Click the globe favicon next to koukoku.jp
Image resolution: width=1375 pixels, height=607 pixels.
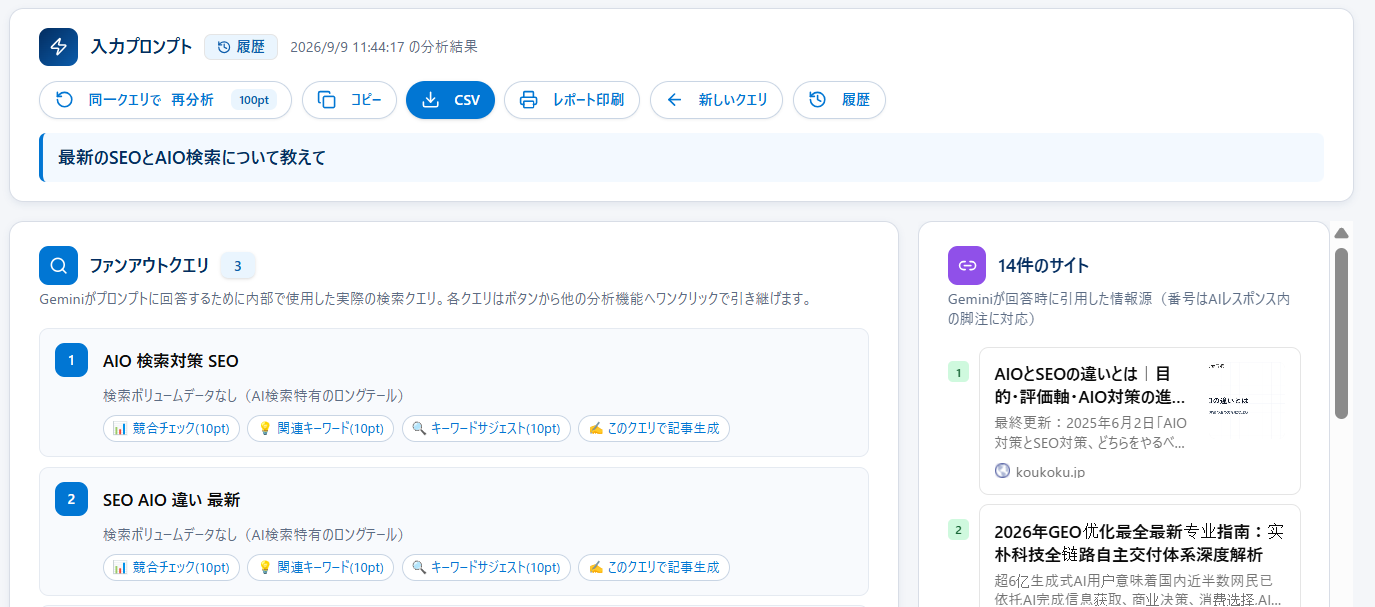1002,471
